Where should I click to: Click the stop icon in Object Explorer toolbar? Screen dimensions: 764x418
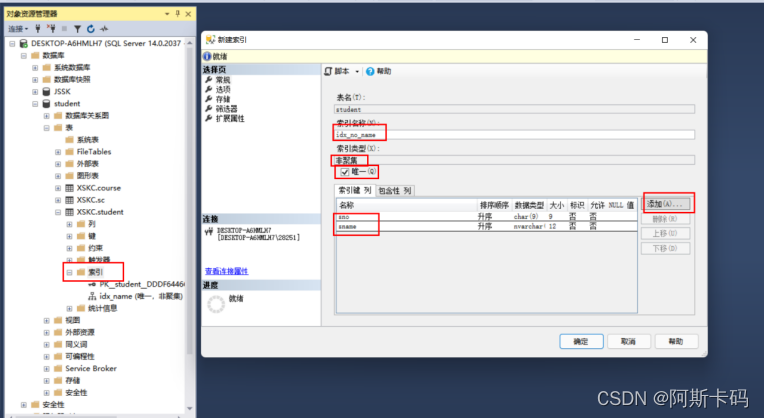click(64, 29)
